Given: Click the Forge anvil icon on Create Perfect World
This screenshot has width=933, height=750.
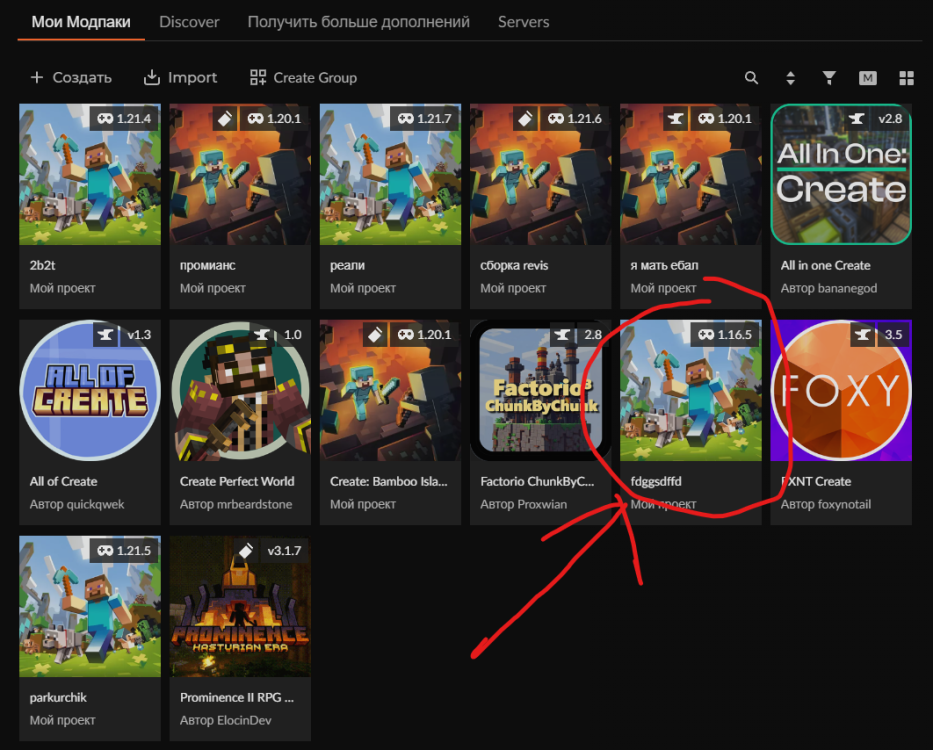Looking at the screenshot, I should [261, 335].
